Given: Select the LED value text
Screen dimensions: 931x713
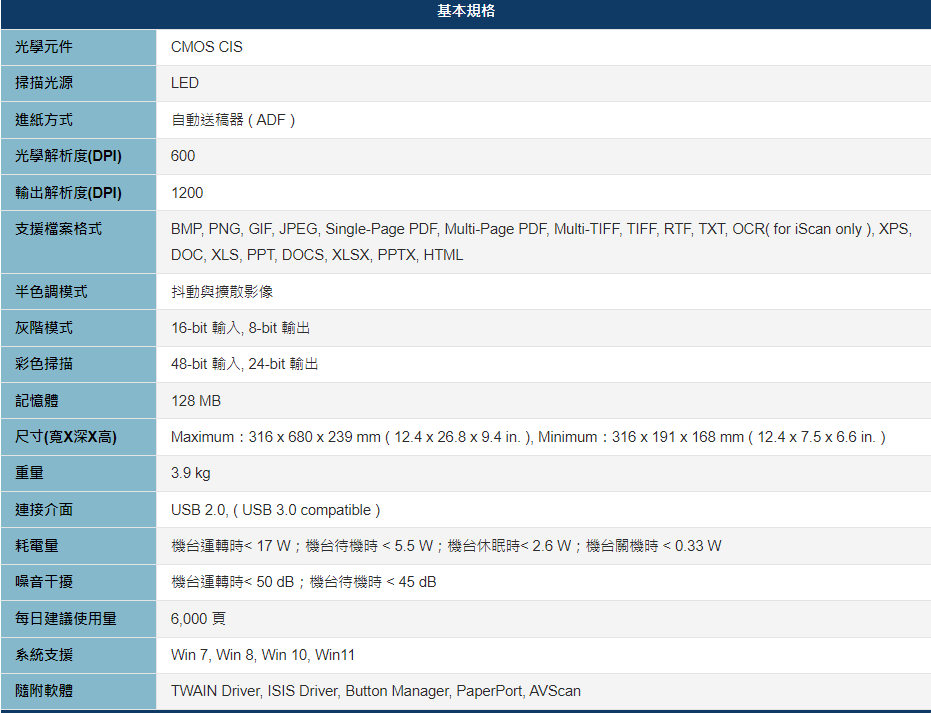Looking at the screenshot, I should point(181,83).
